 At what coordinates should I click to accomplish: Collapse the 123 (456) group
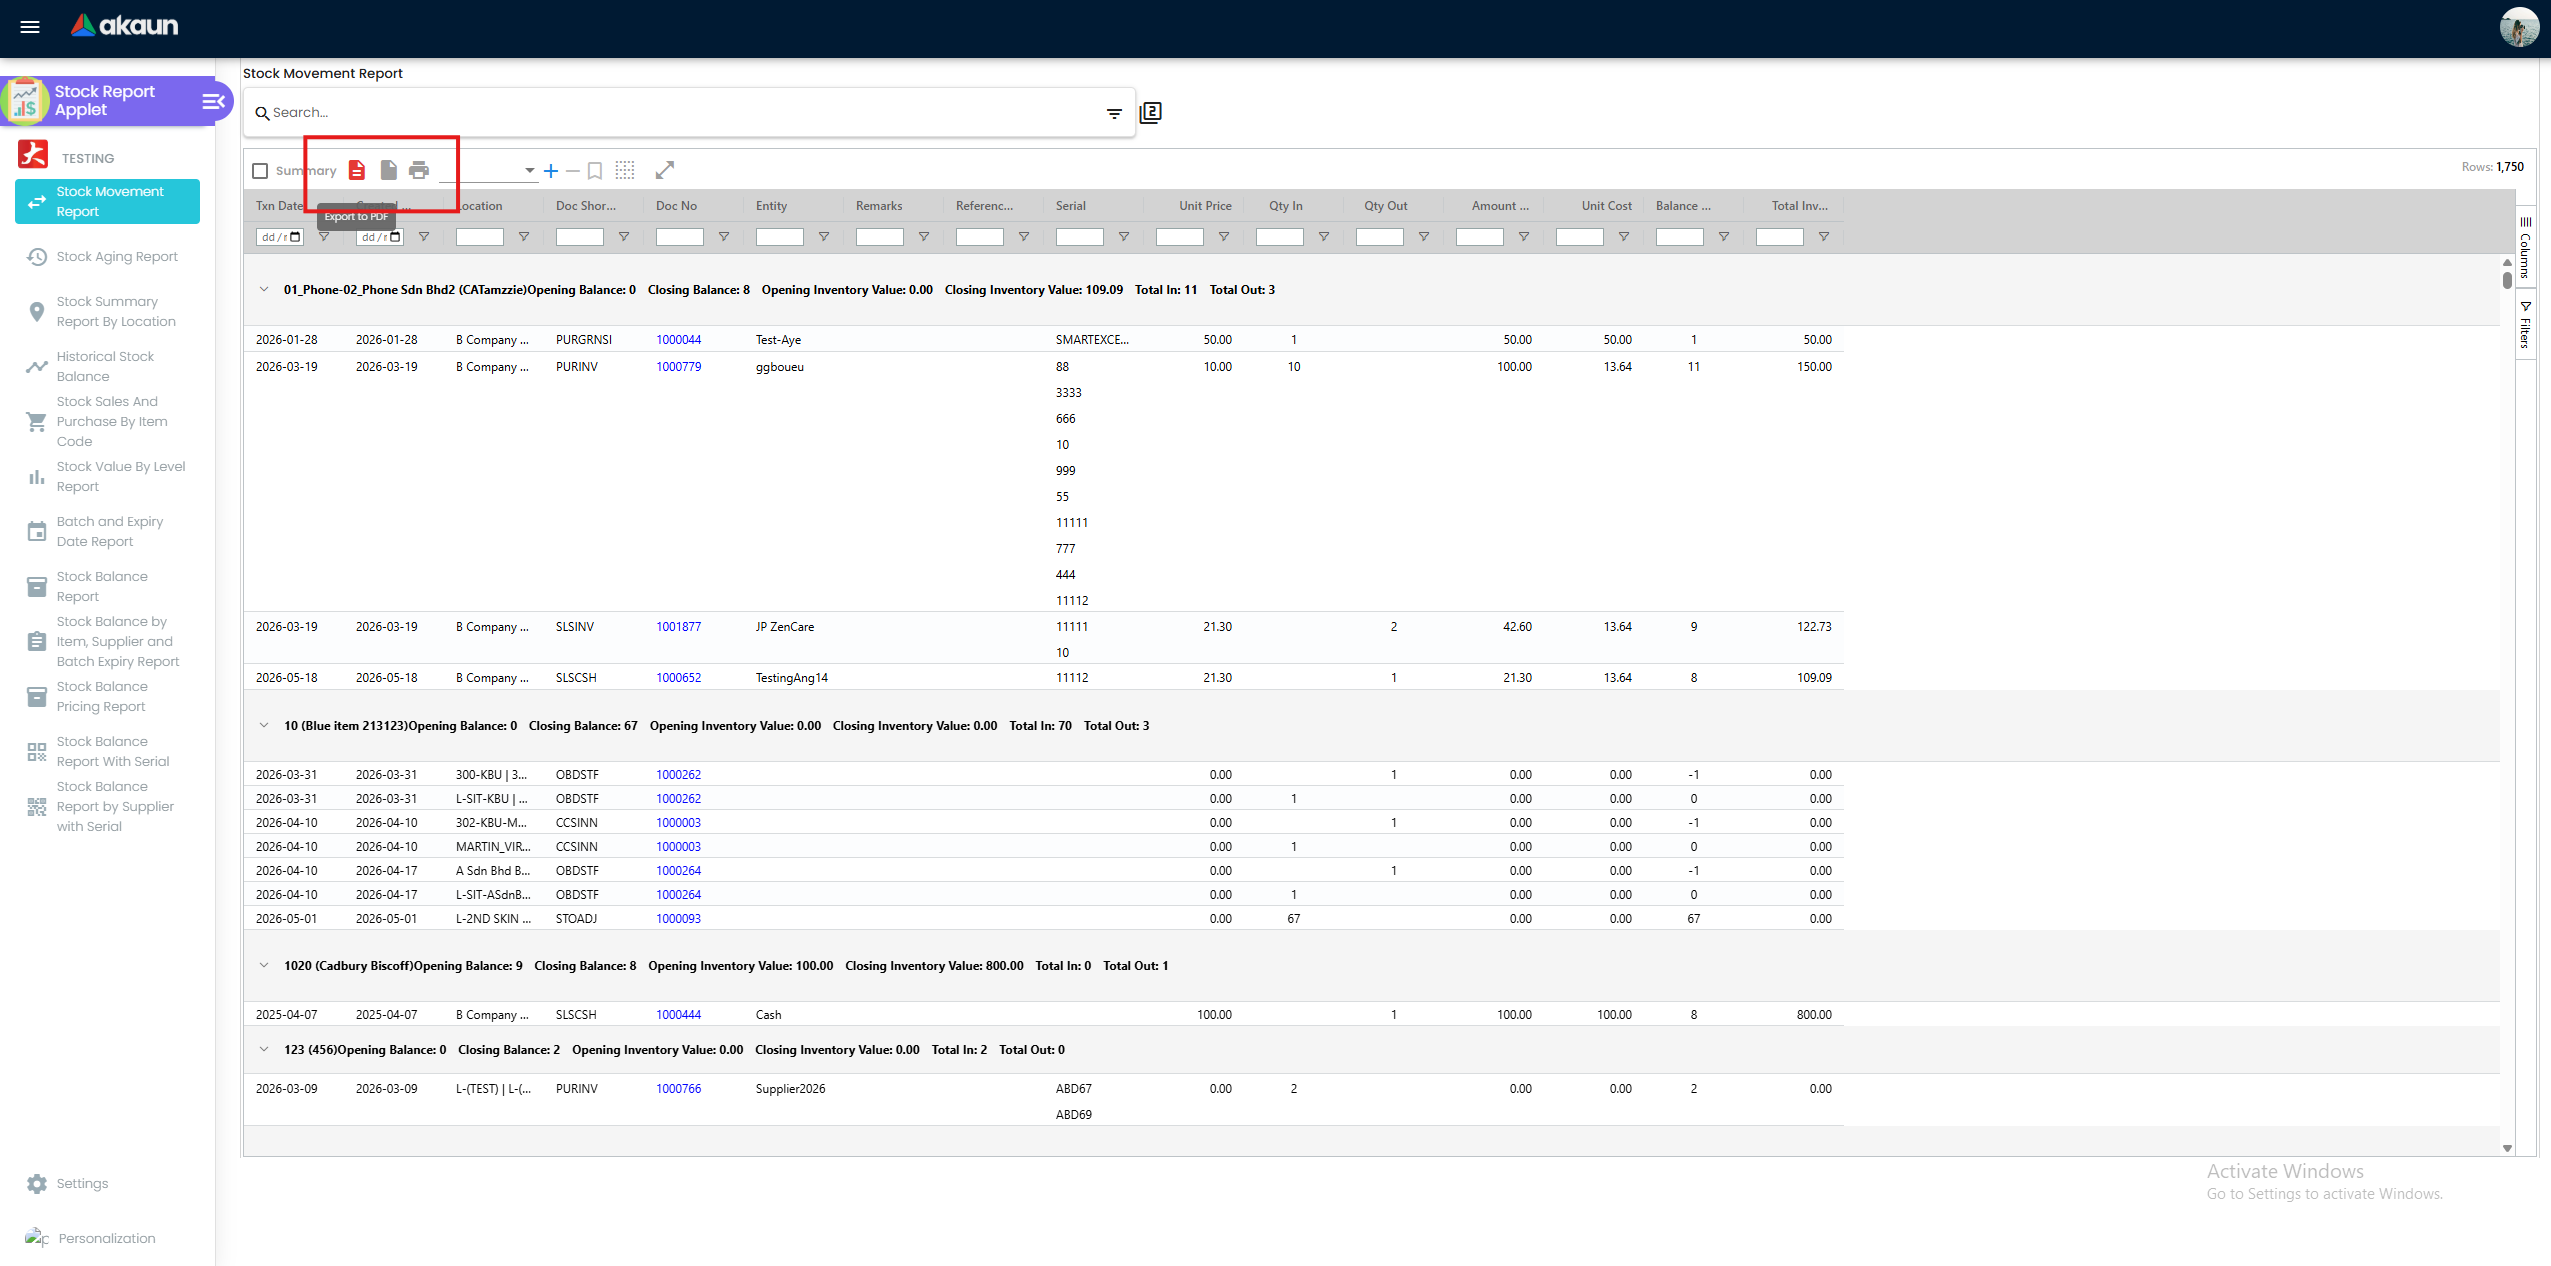(264, 1050)
